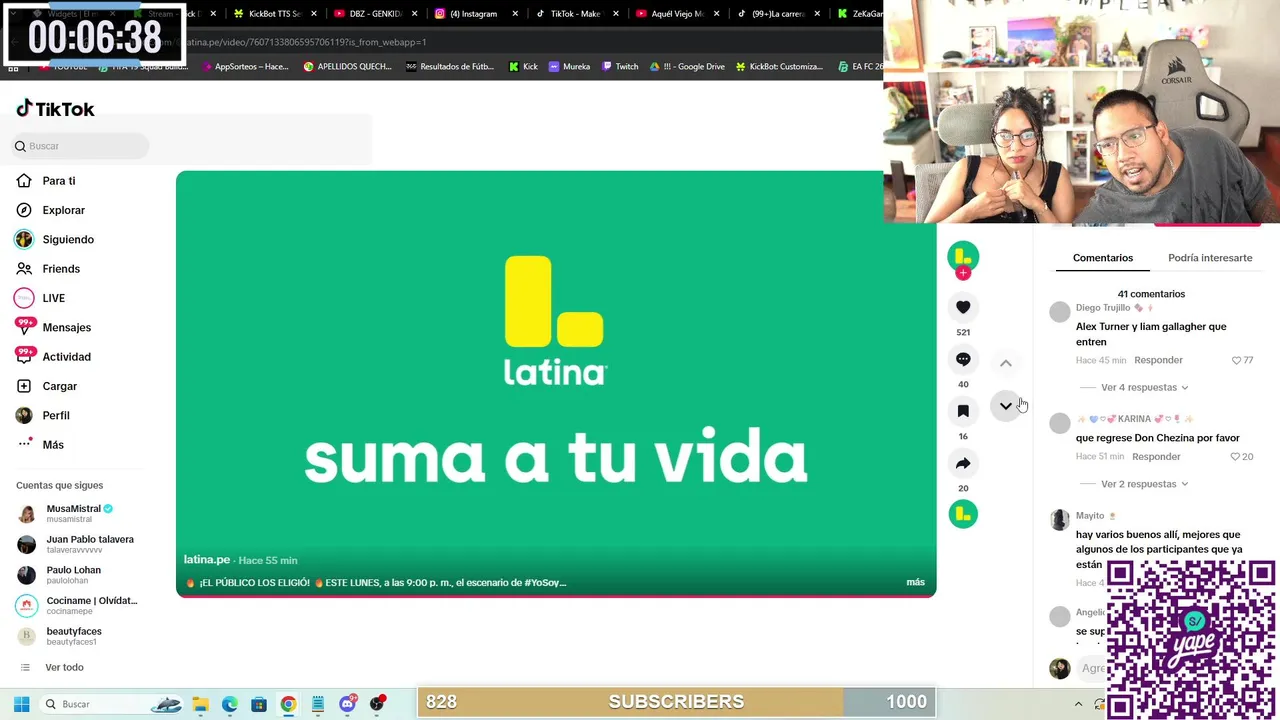Open Windows Start menu
This screenshot has width=1280, height=720.
tap(21, 704)
